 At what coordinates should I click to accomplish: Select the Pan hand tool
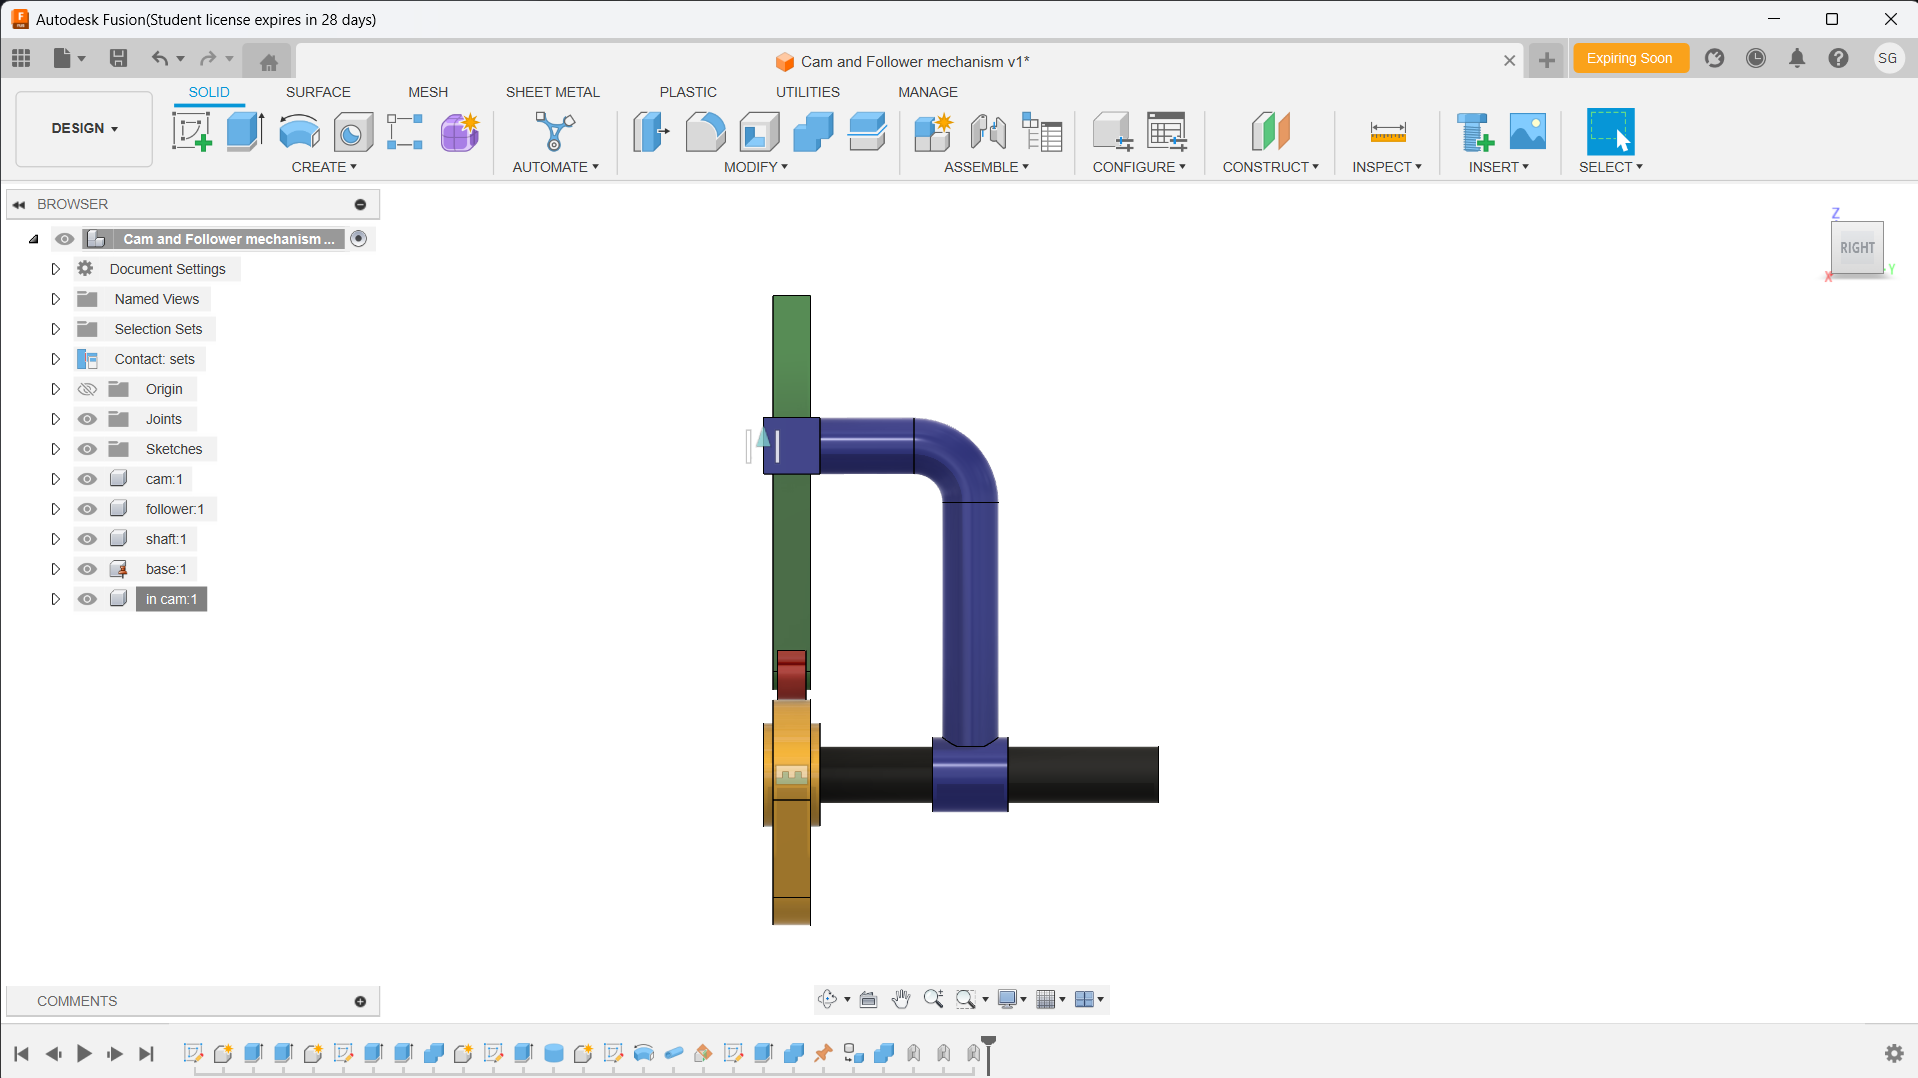click(901, 999)
